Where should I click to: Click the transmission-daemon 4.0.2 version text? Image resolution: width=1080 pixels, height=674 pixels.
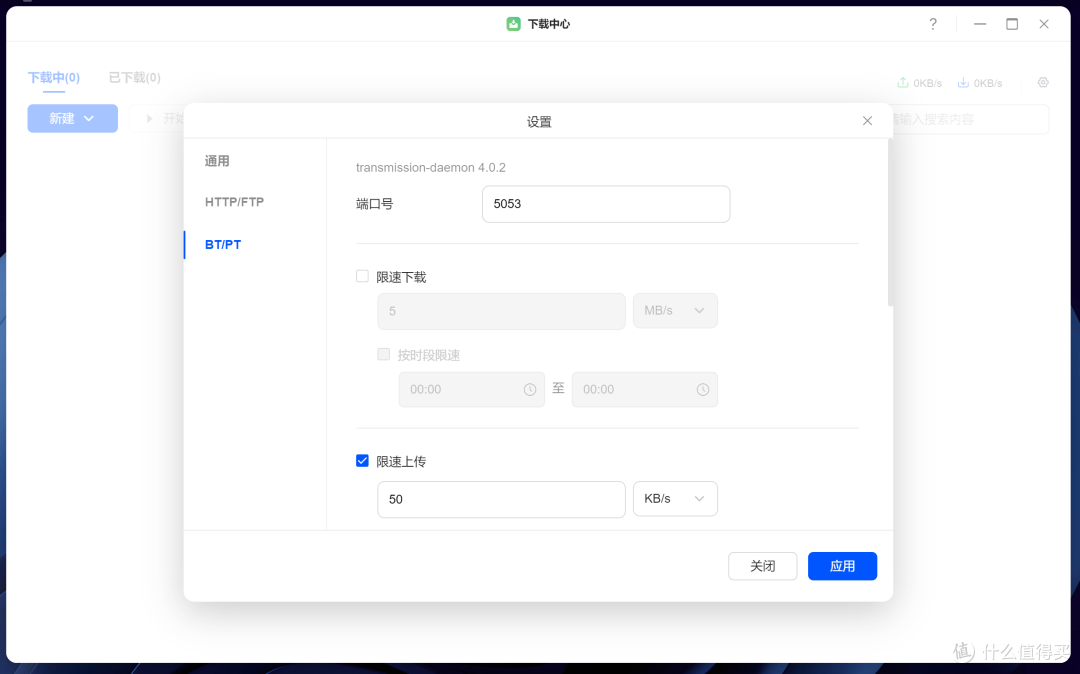tap(430, 167)
